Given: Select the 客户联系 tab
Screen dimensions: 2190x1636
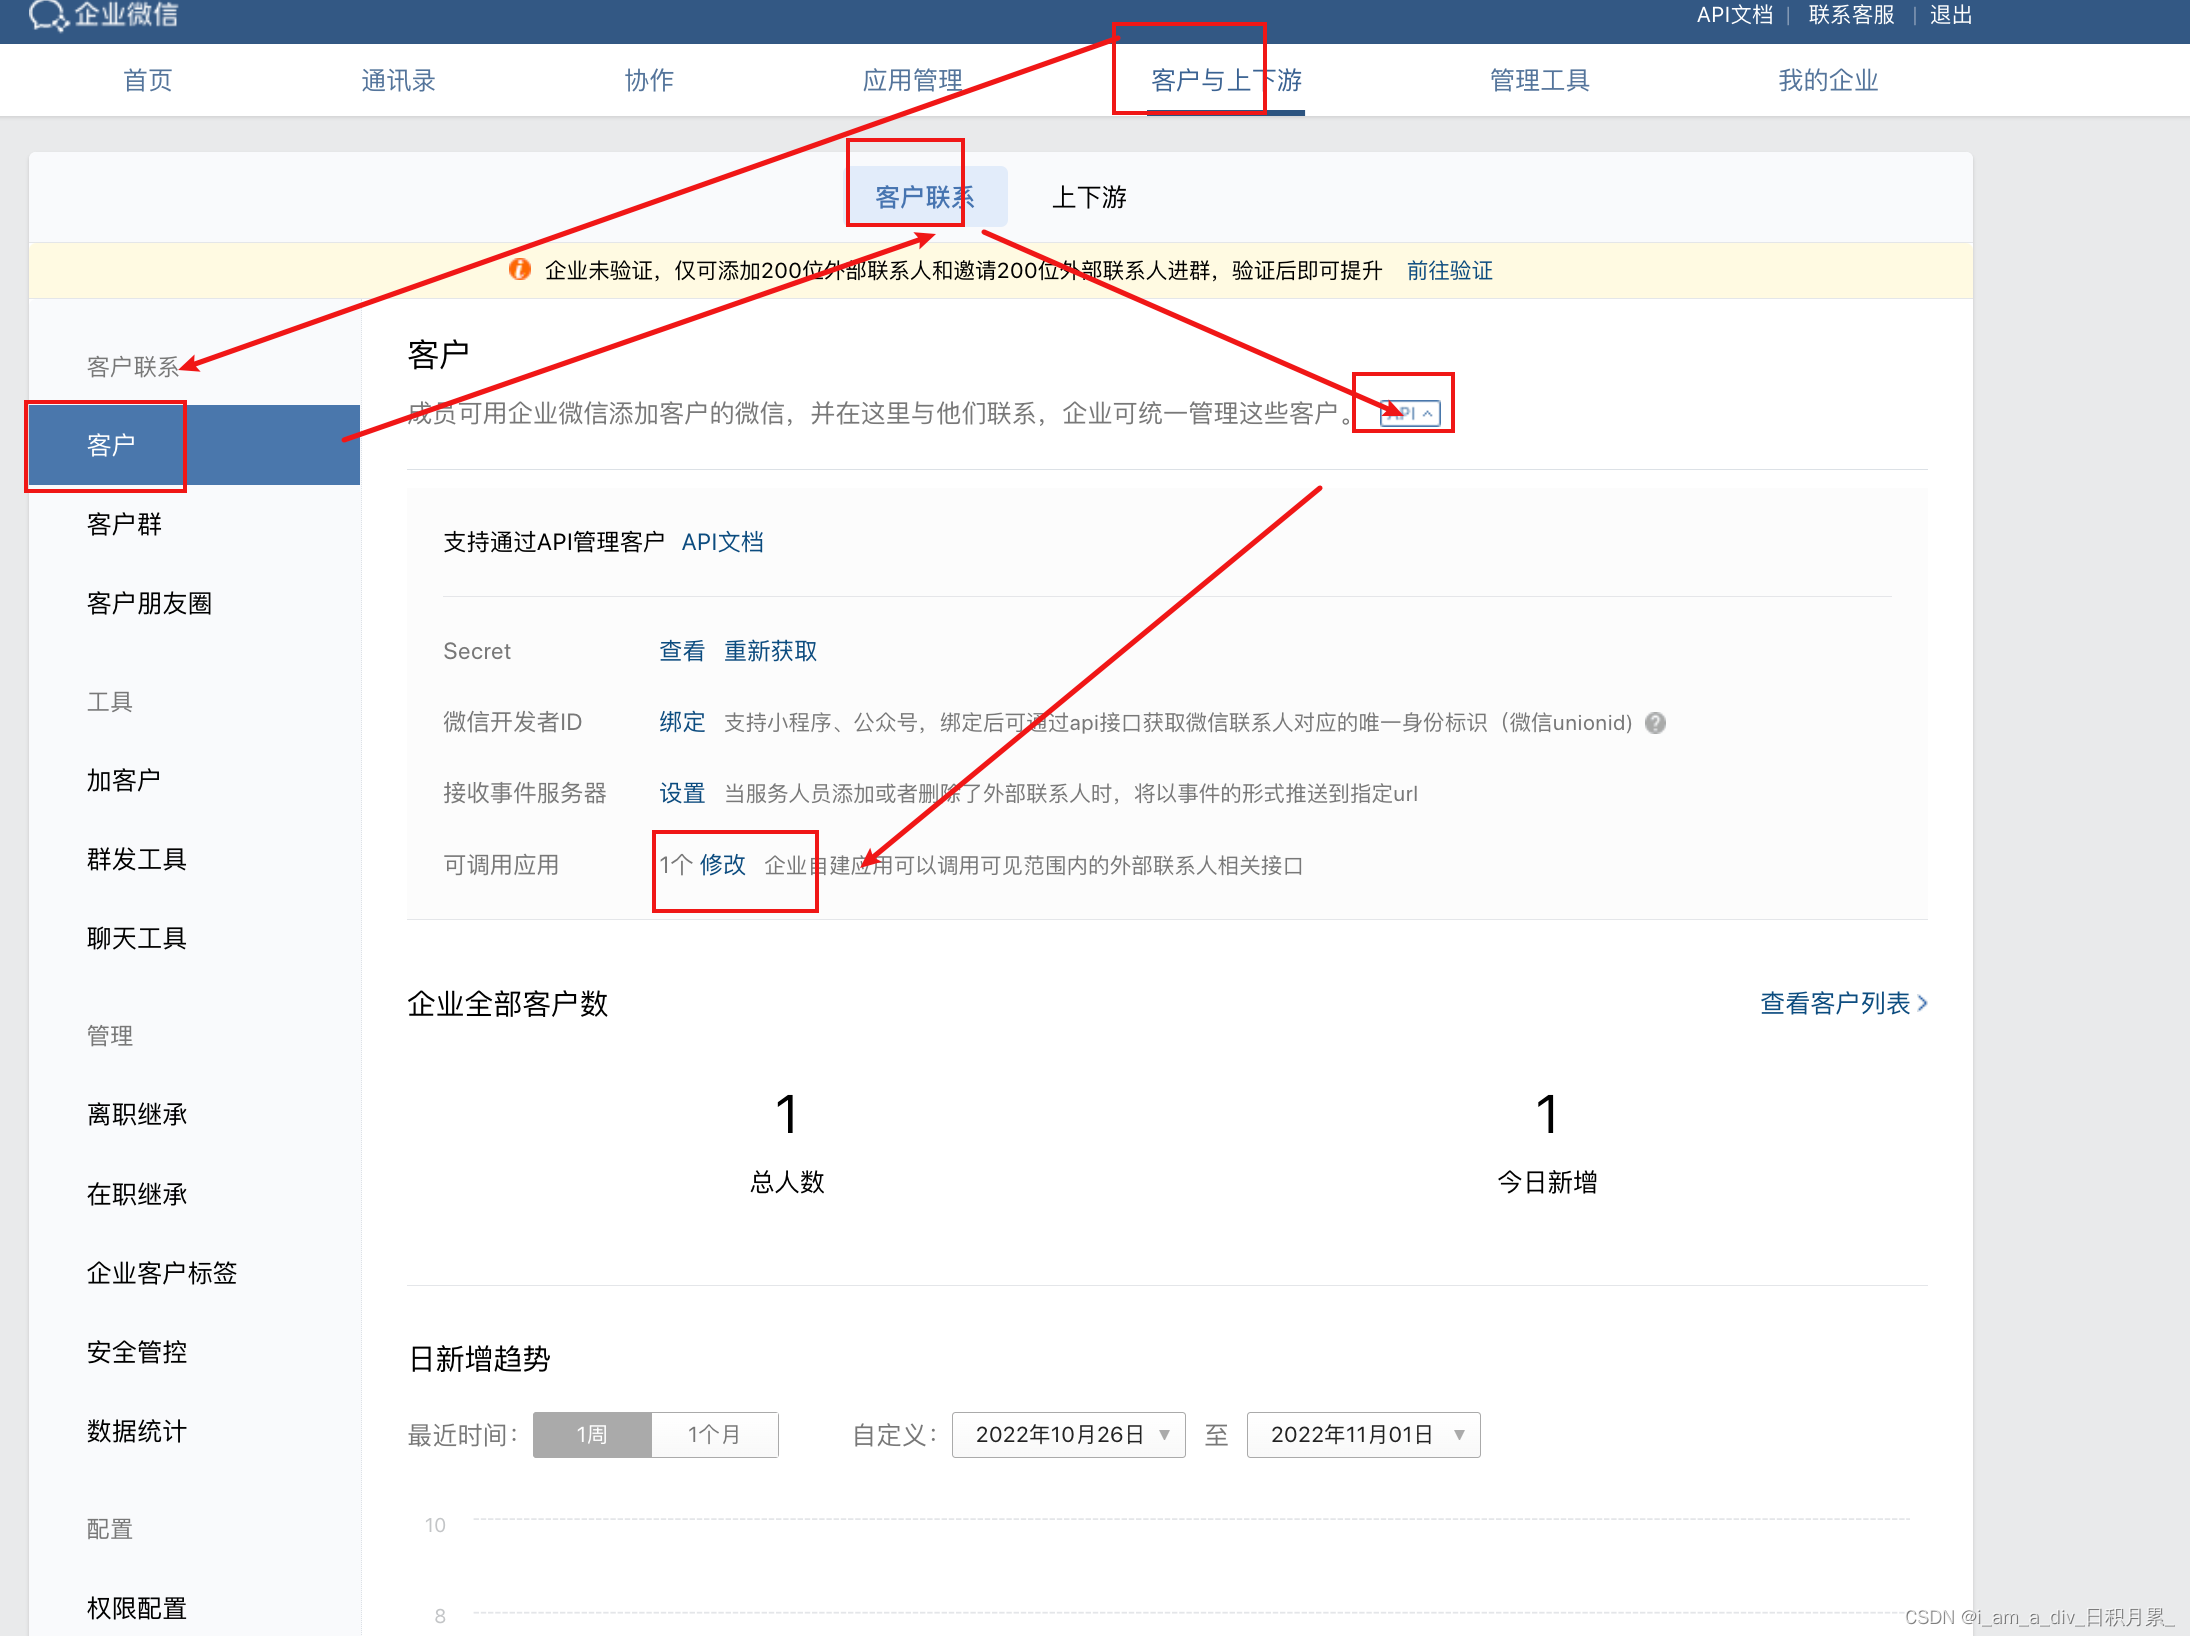Looking at the screenshot, I should (x=924, y=197).
